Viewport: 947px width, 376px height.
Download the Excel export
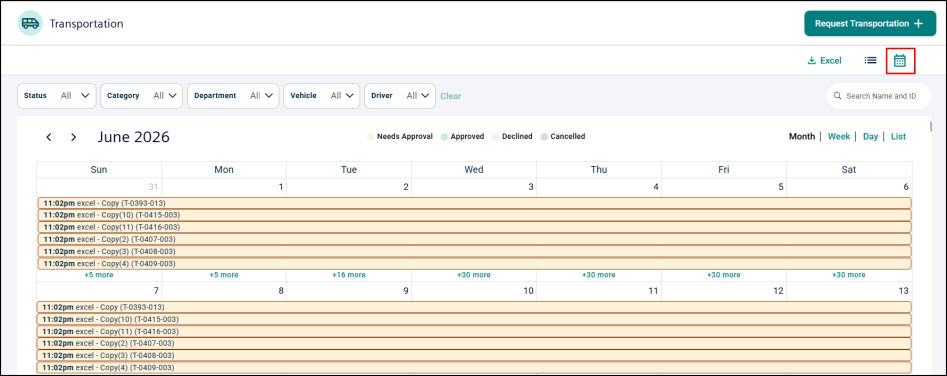point(824,60)
